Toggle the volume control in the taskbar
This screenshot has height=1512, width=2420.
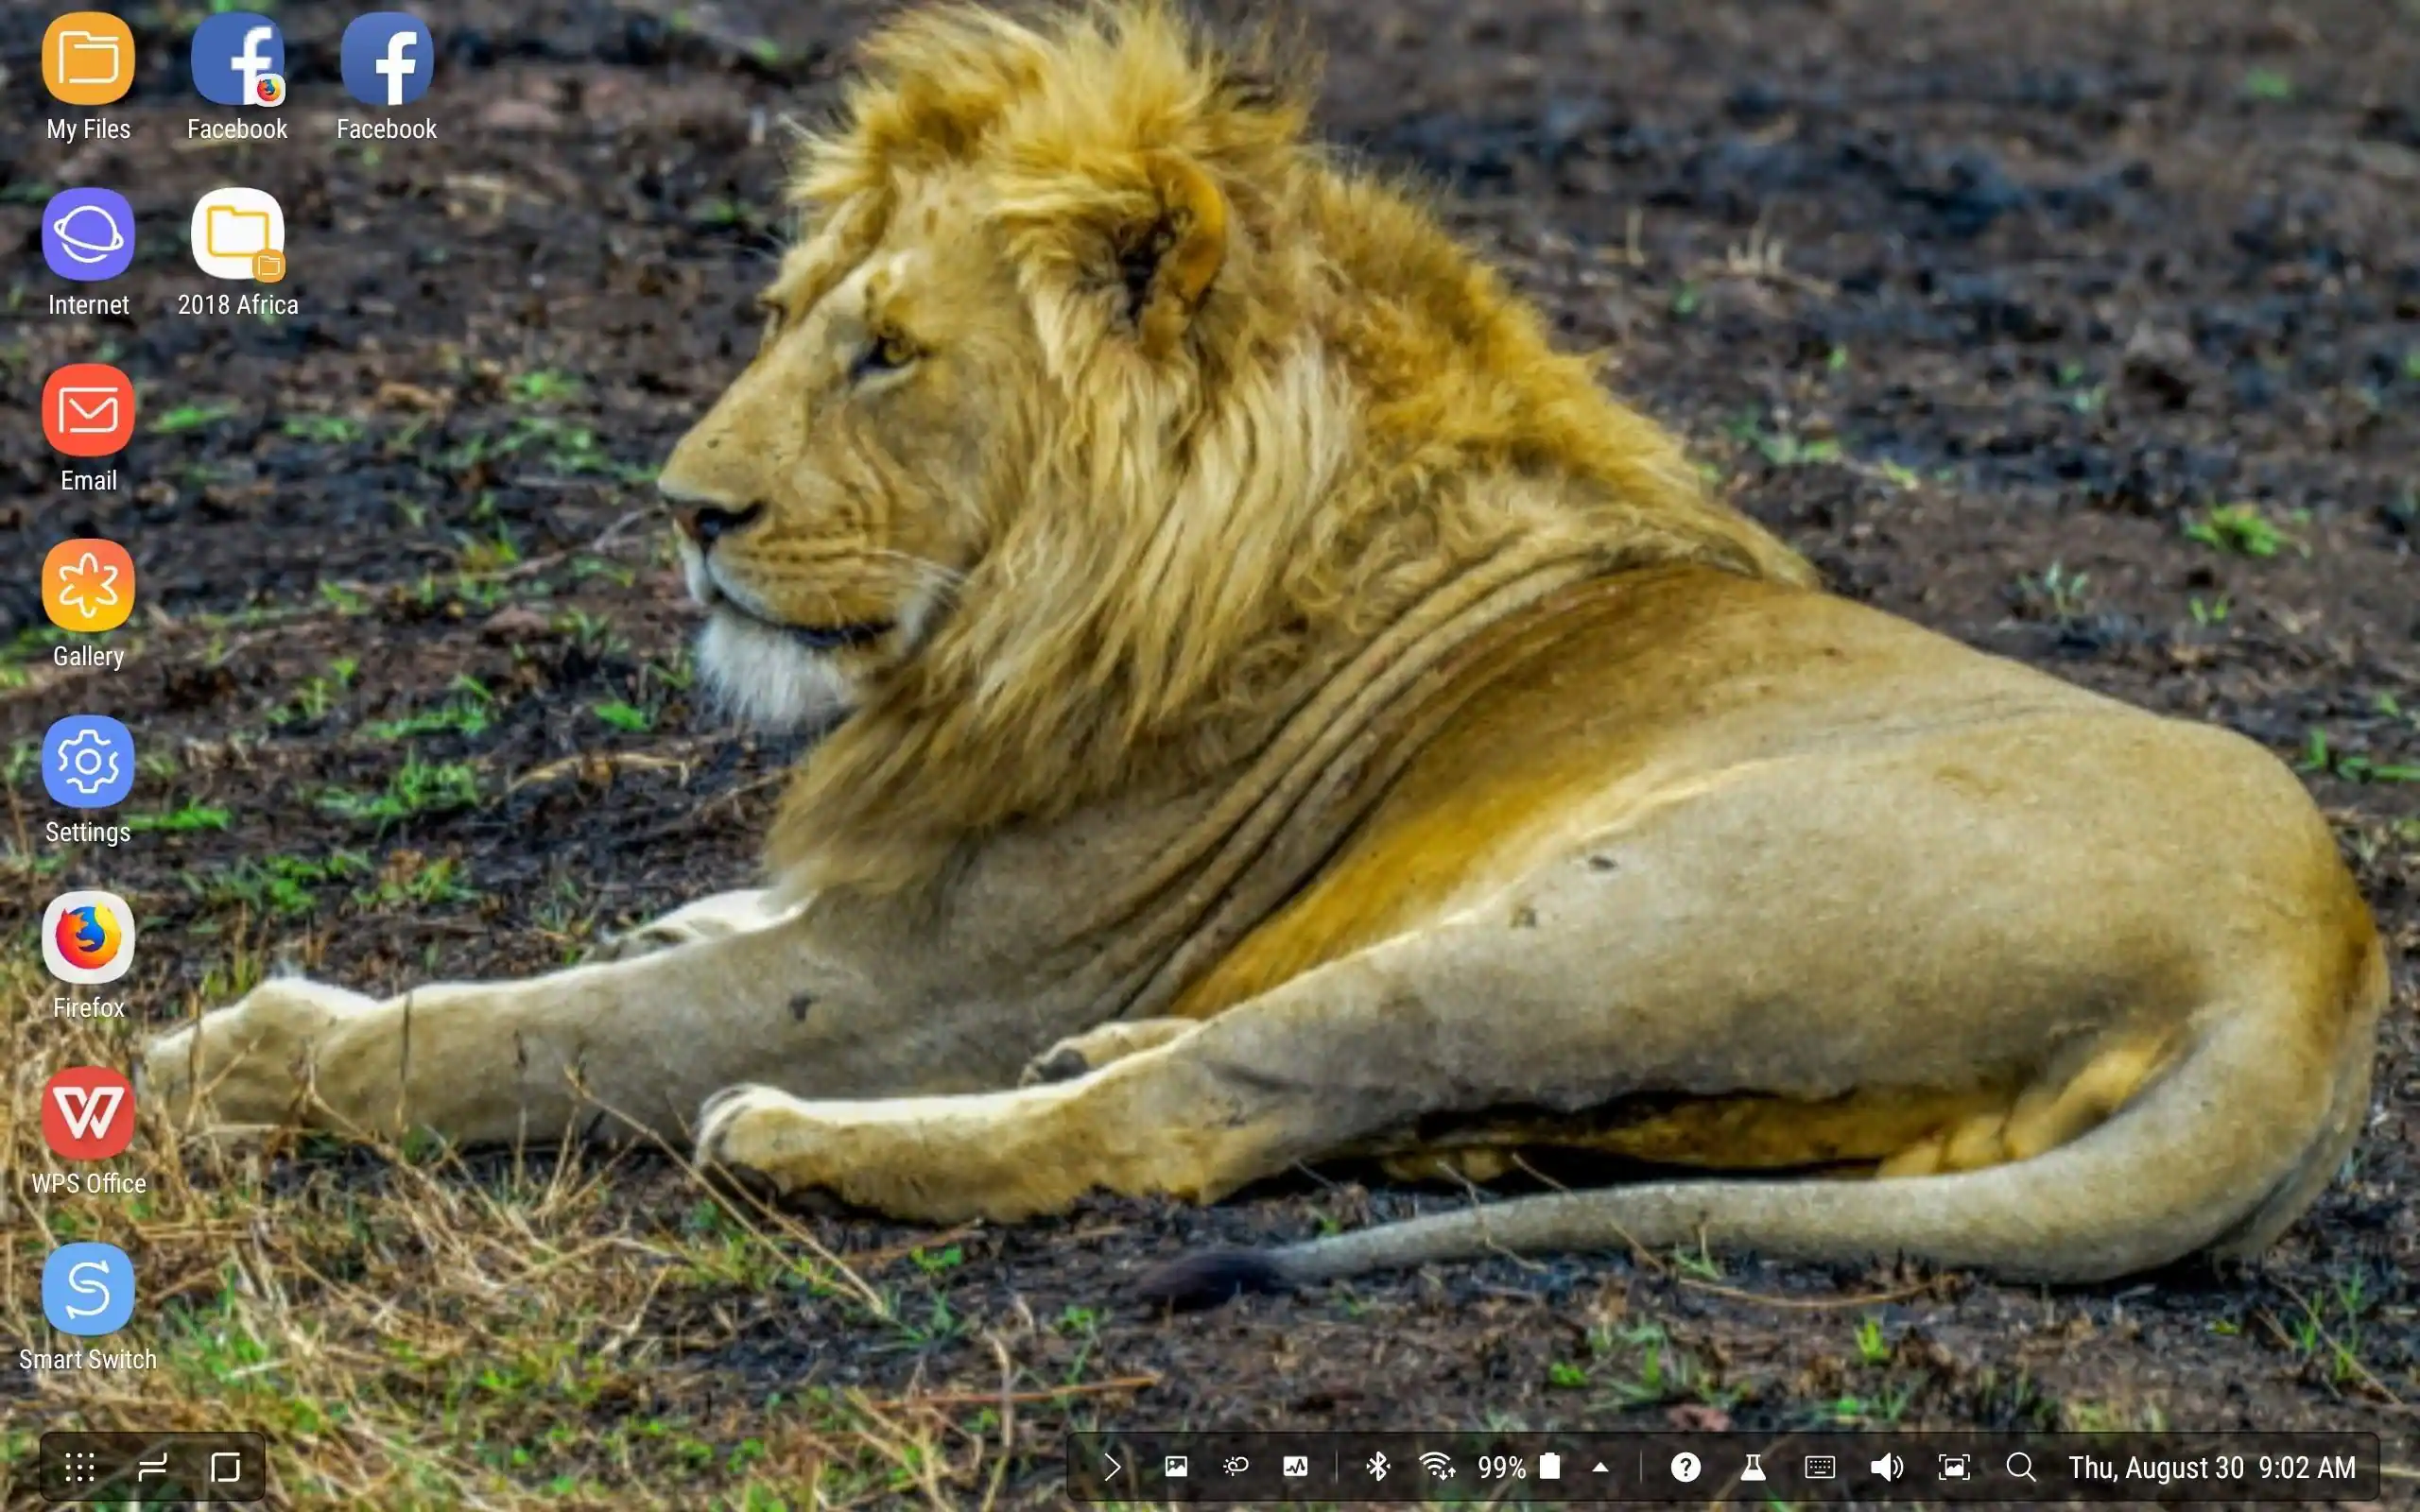(1886, 1467)
